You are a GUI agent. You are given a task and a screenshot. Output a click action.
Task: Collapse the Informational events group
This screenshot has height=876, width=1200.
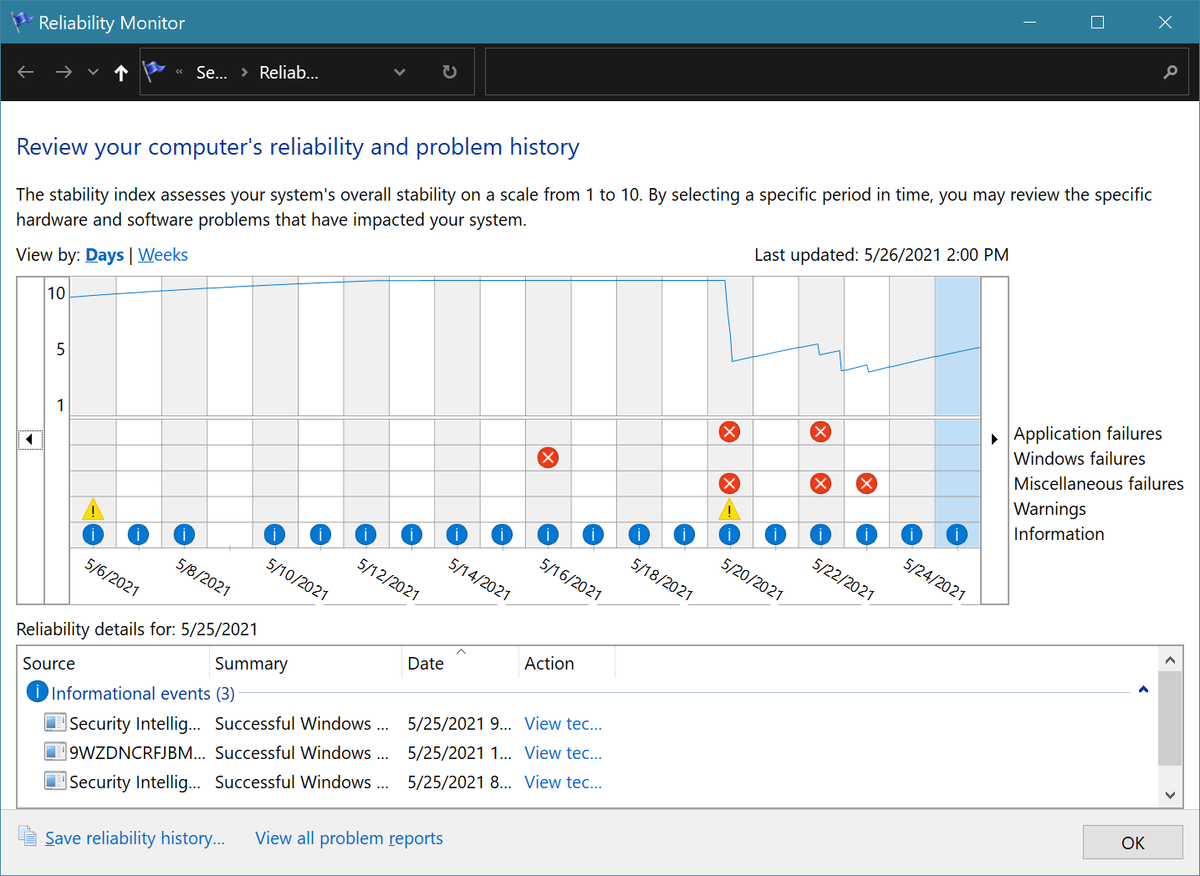[x=1142, y=690]
